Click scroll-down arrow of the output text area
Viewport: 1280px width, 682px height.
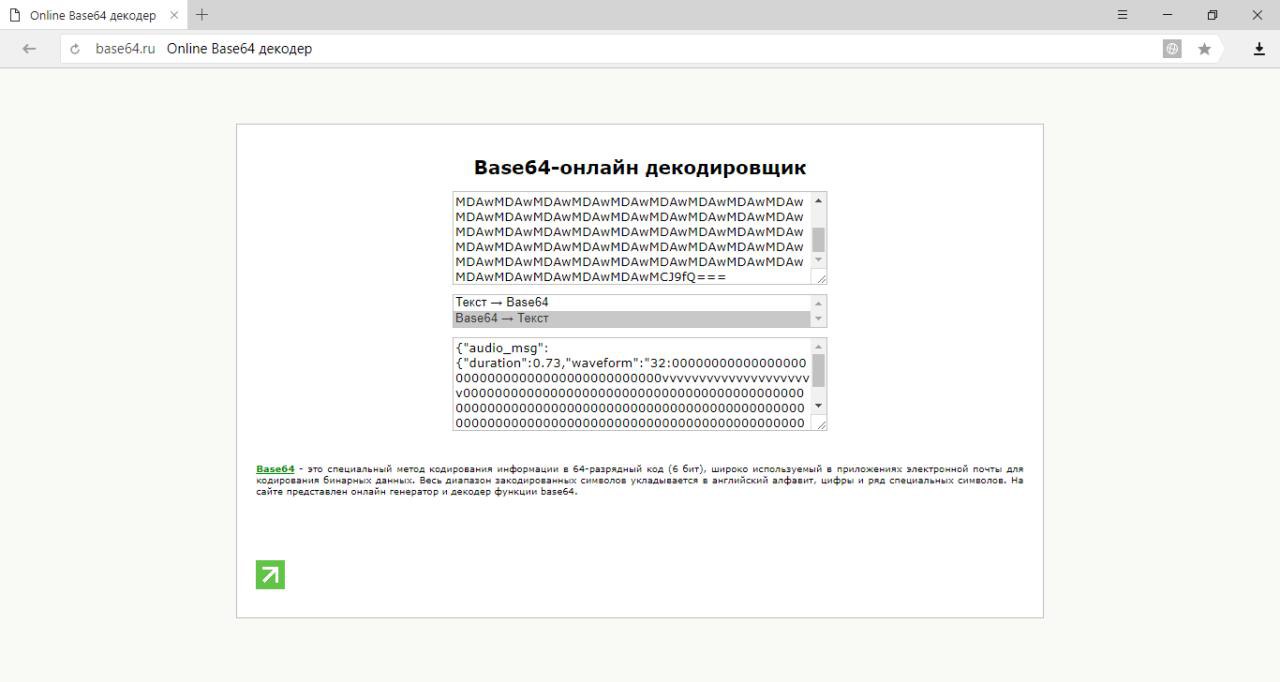(x=819, y=406)
